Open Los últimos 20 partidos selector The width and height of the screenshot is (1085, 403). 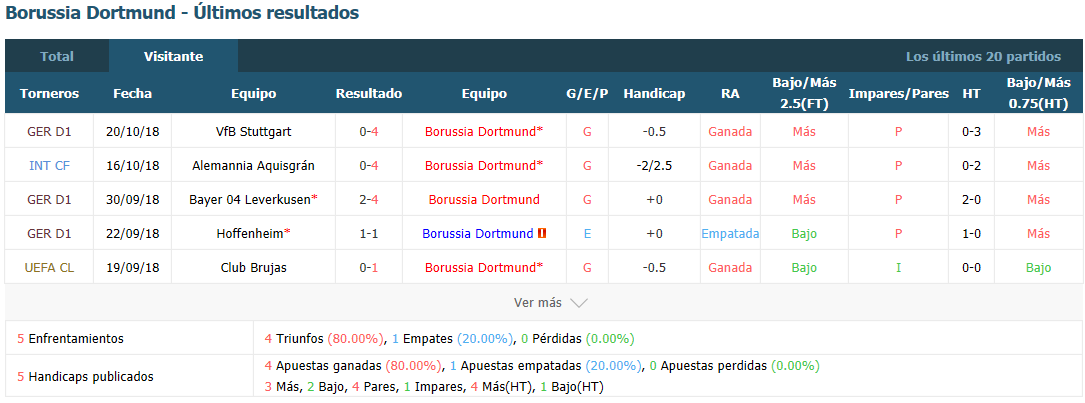pyautogui.click(x=983, y=57)
